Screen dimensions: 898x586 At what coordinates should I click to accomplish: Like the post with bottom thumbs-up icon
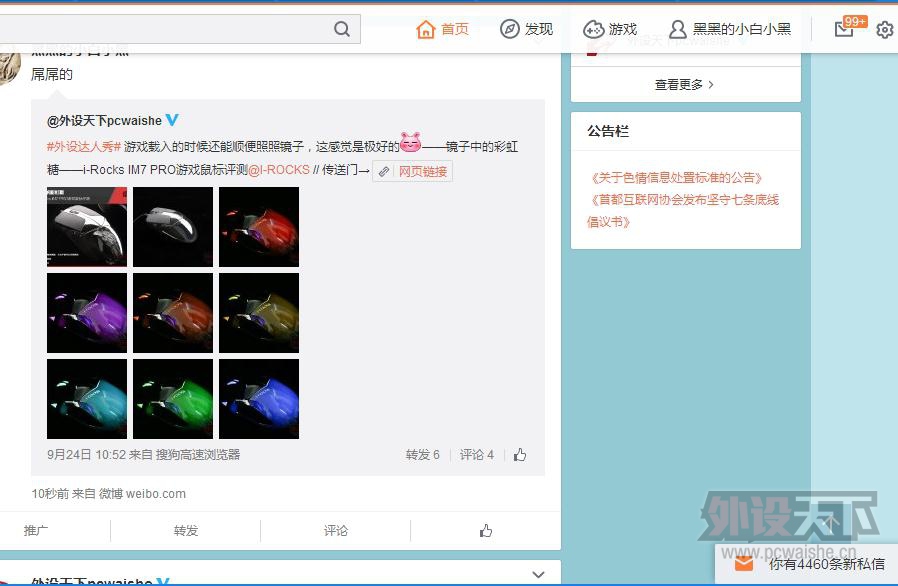point(486,531)
